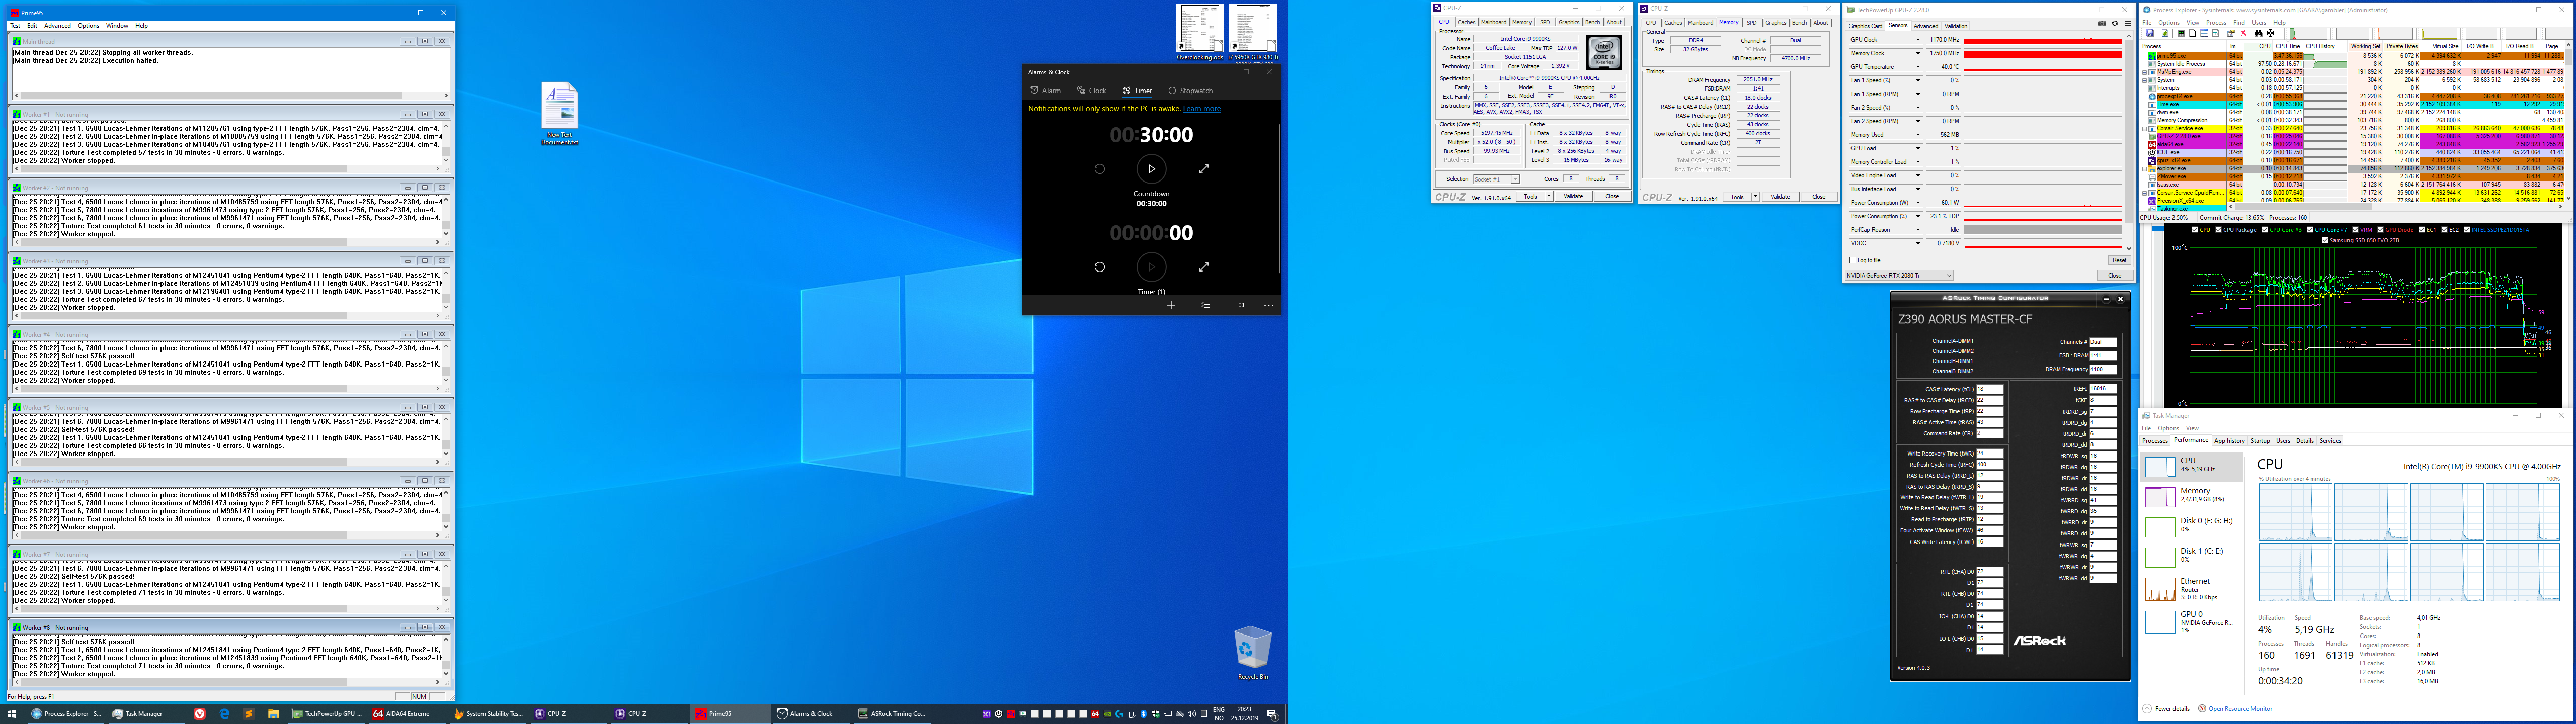Start the 30:00 countdown timer
Viewport: 2576px width, 724px height.
pyautogui.click(x=1151, y=168)
